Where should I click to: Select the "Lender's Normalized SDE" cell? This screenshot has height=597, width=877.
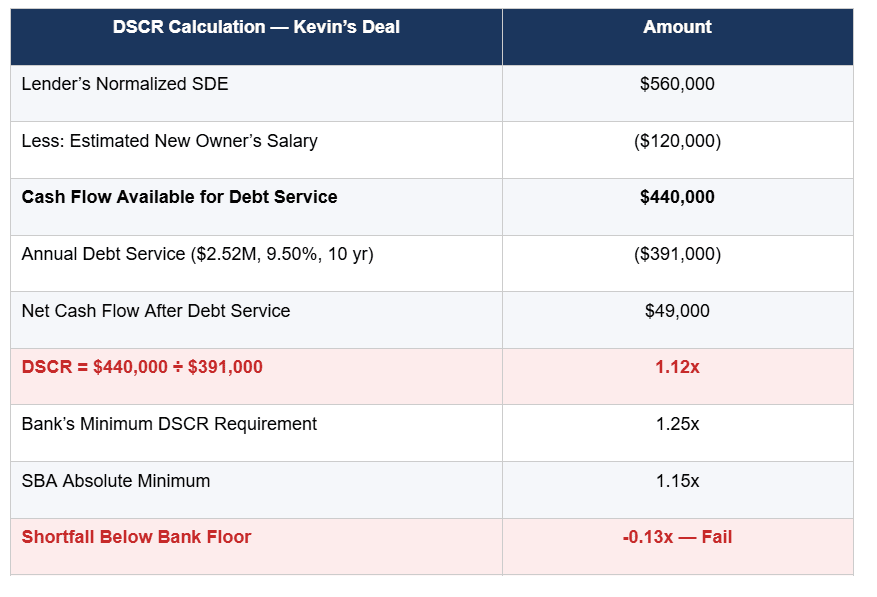tap(125, 84)
